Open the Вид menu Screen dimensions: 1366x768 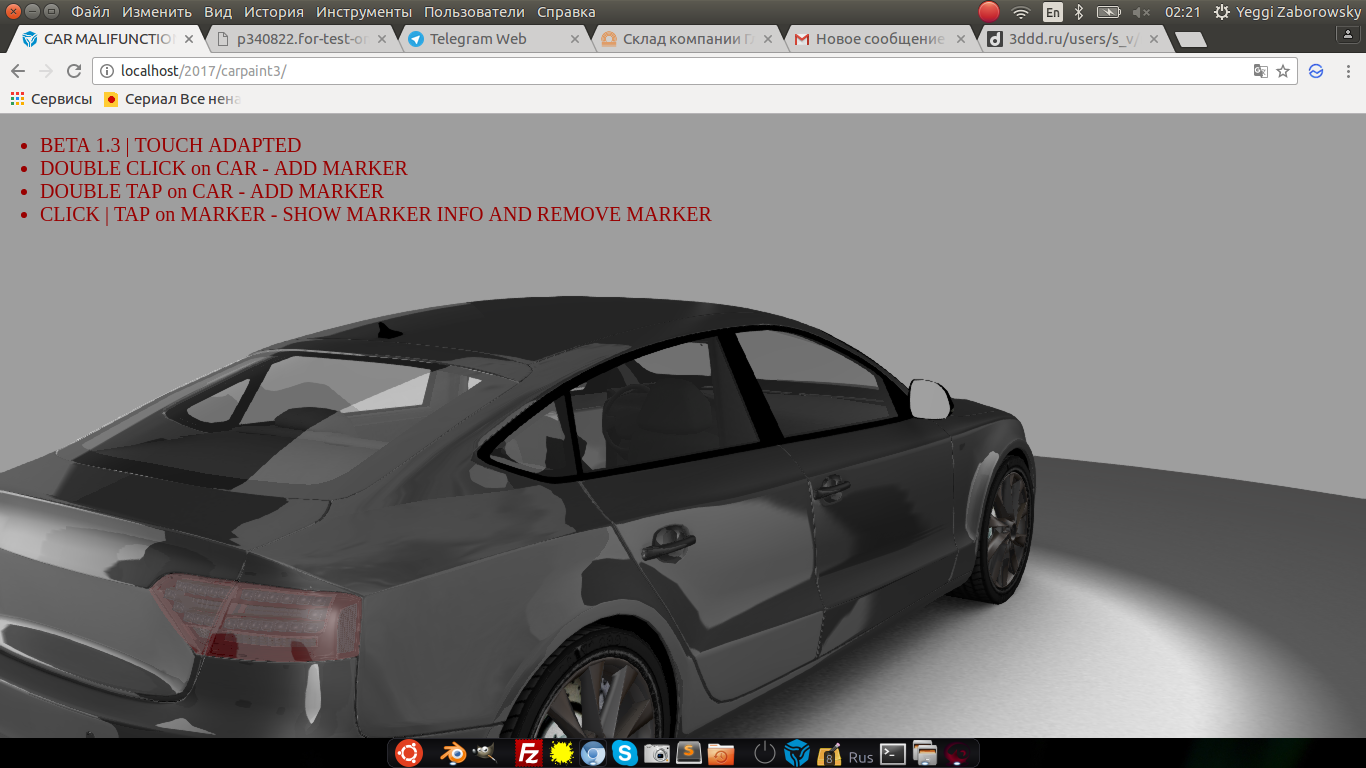point(218,12)
